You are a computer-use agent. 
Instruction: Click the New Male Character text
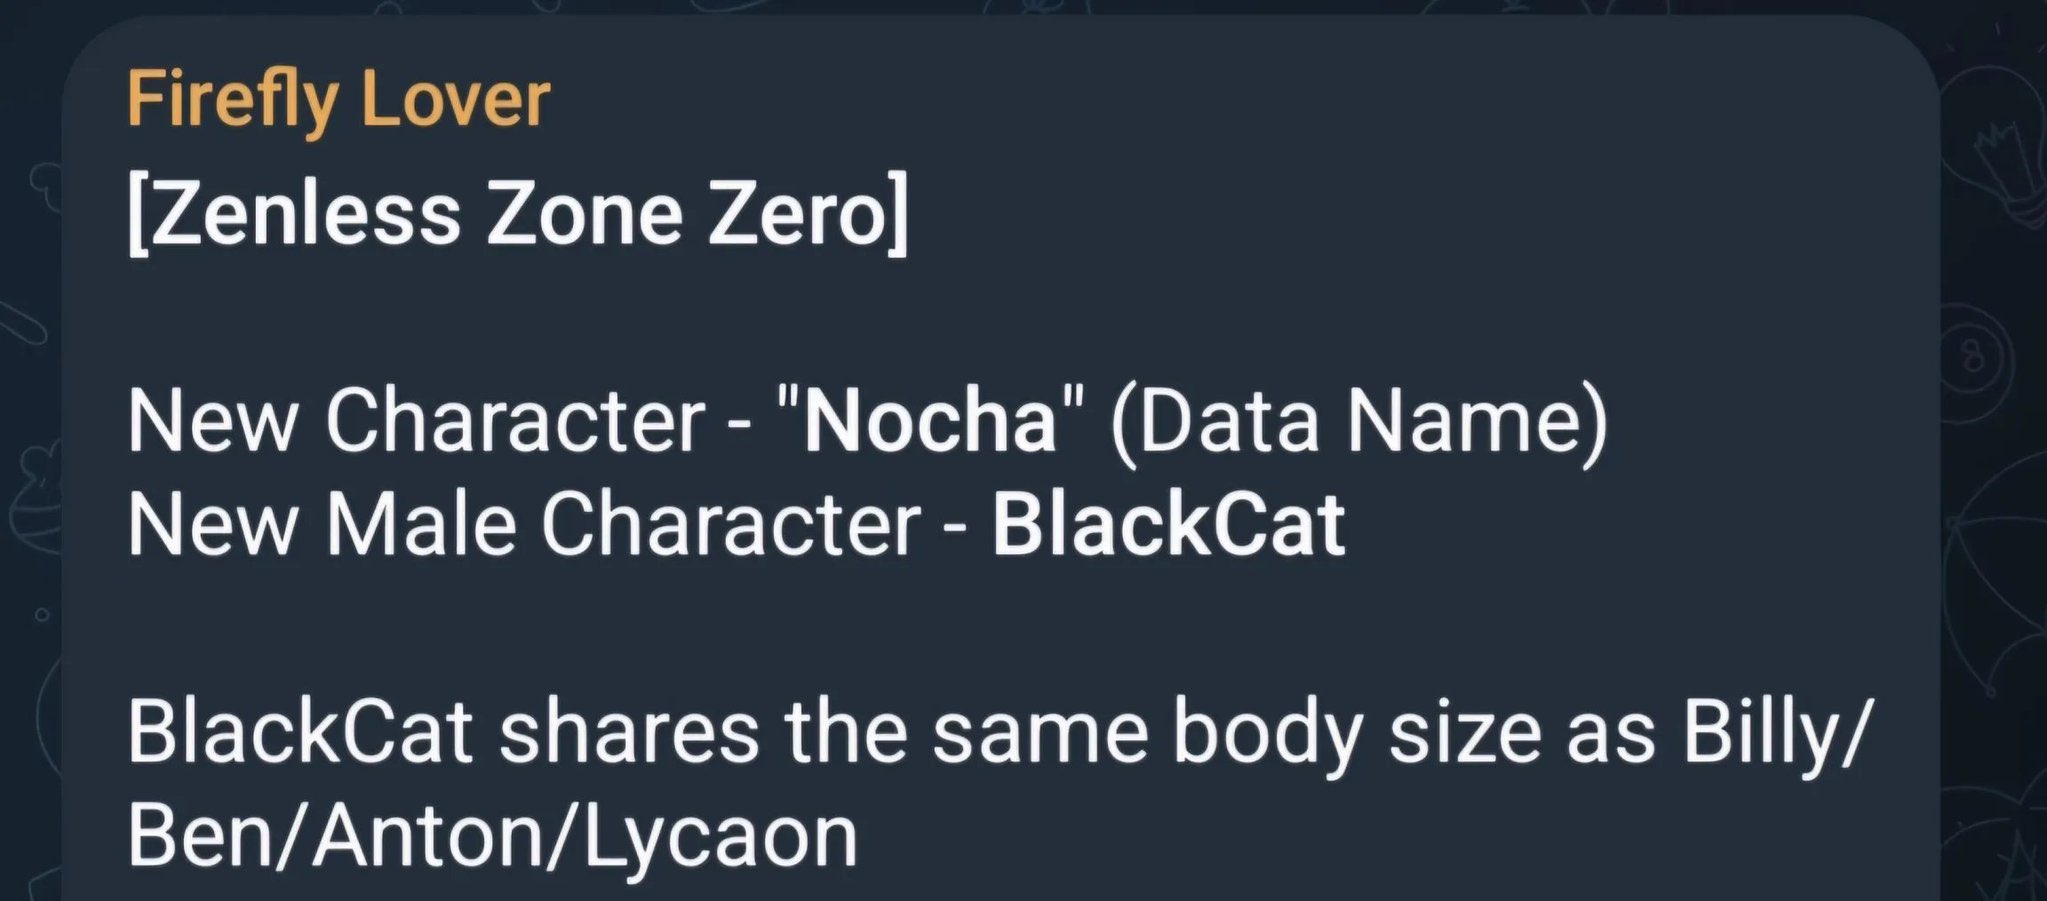coord(524,525)
